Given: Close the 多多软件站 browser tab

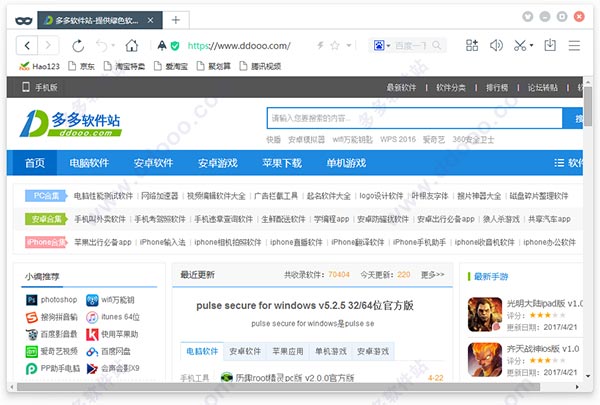Looking at the screenshot, I should tap(150, 20).
